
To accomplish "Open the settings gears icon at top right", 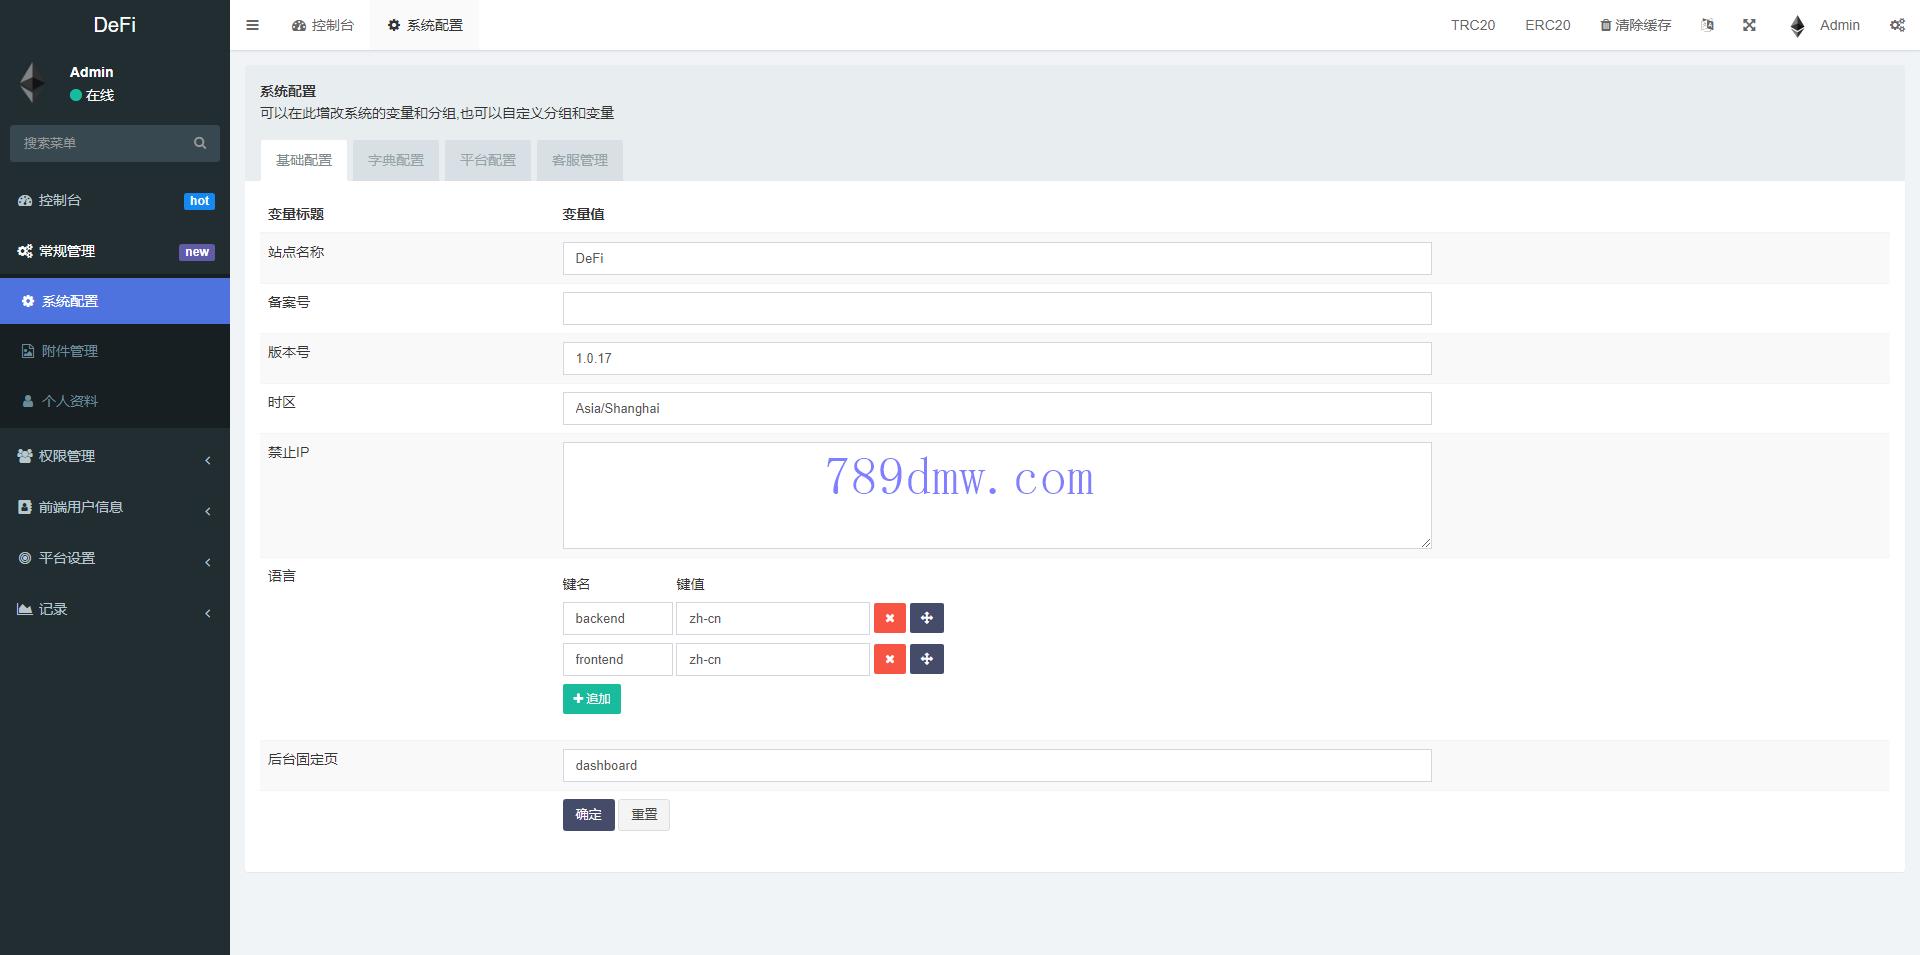I will click(1897, 25).
